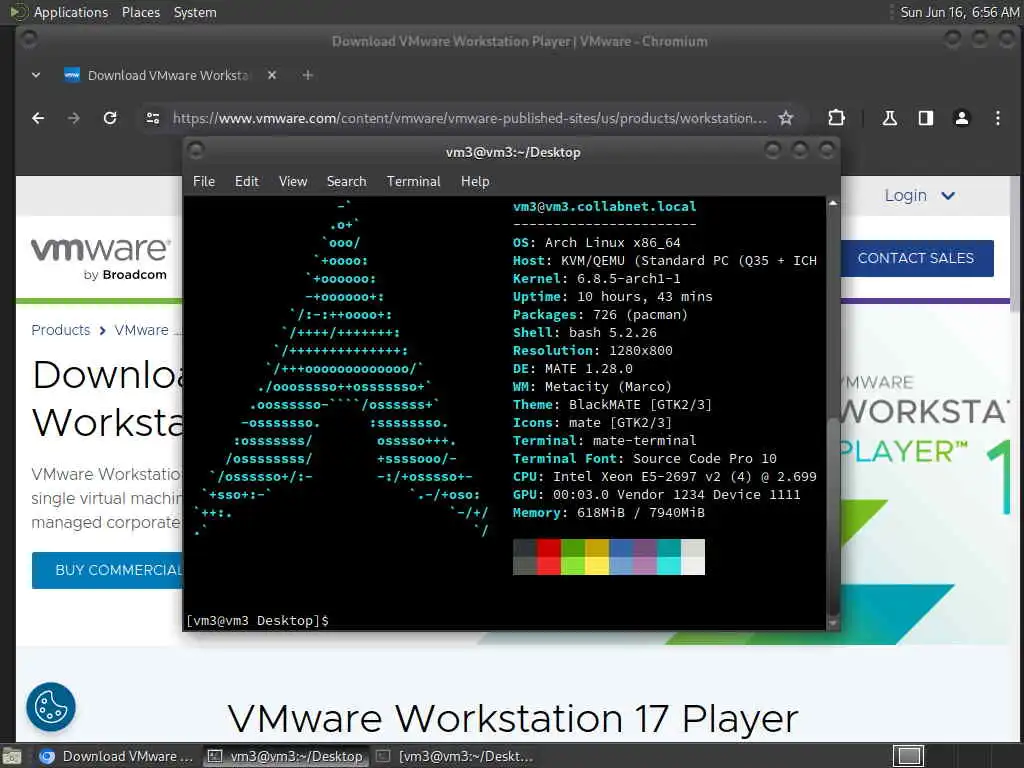Click terminal scrollbar up arrow
Screen dimensions: 1024x768
[833, 203]
